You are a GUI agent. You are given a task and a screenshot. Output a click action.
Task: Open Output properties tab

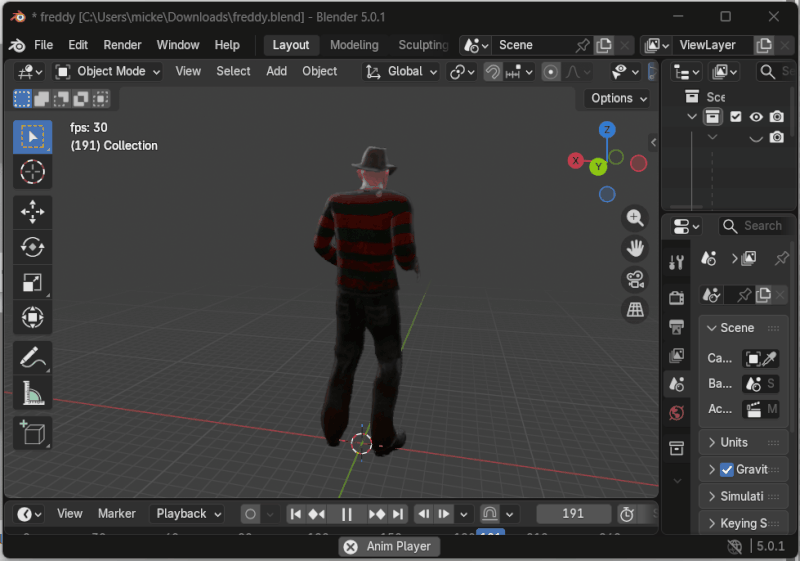point(677,326)
